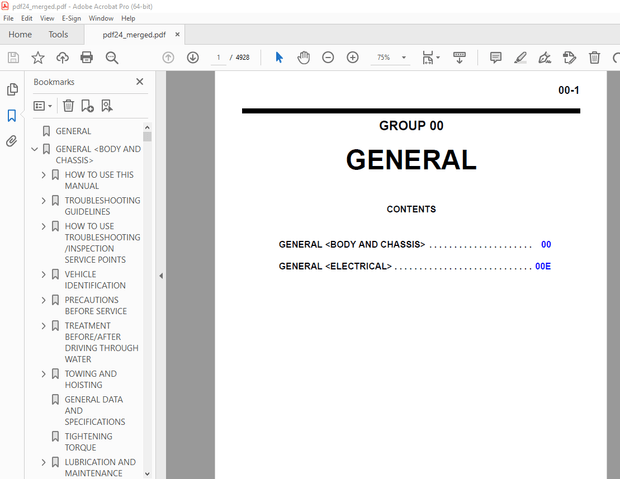This screenshot has width=620, height=479.
Task: Open the E-Sign menu
Action: 71,18
